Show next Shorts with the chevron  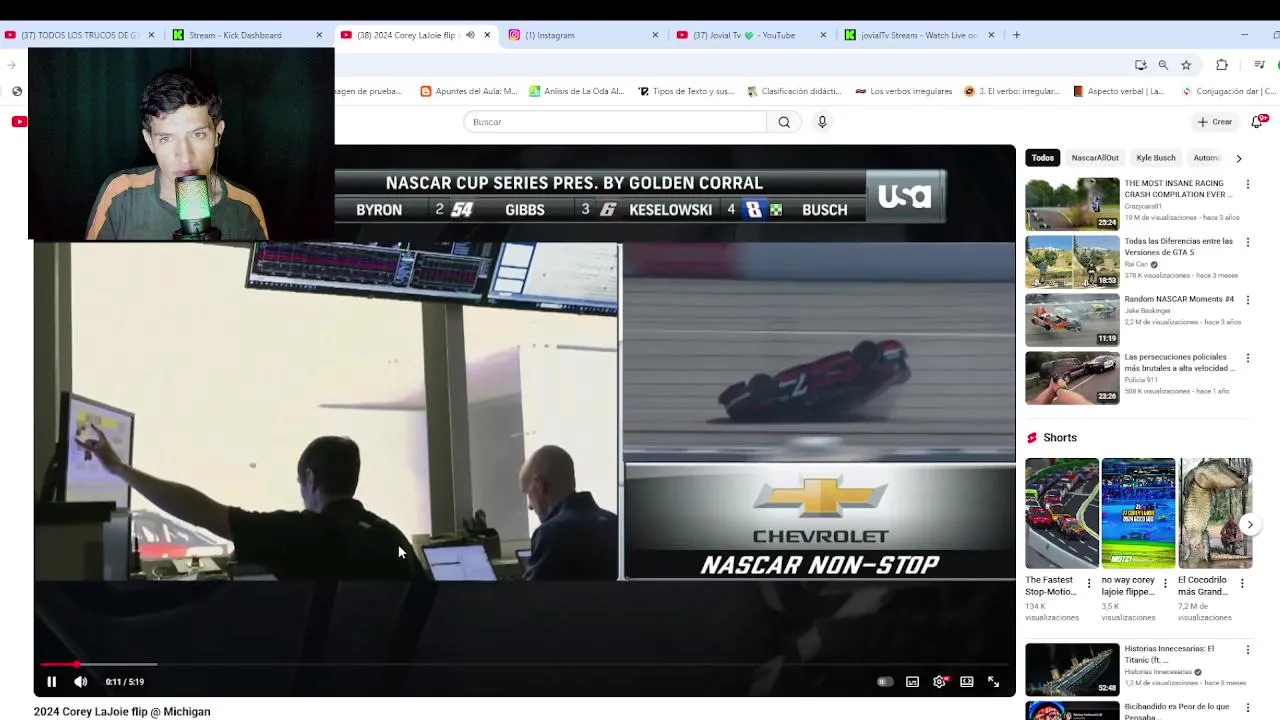coord(1249,524)
